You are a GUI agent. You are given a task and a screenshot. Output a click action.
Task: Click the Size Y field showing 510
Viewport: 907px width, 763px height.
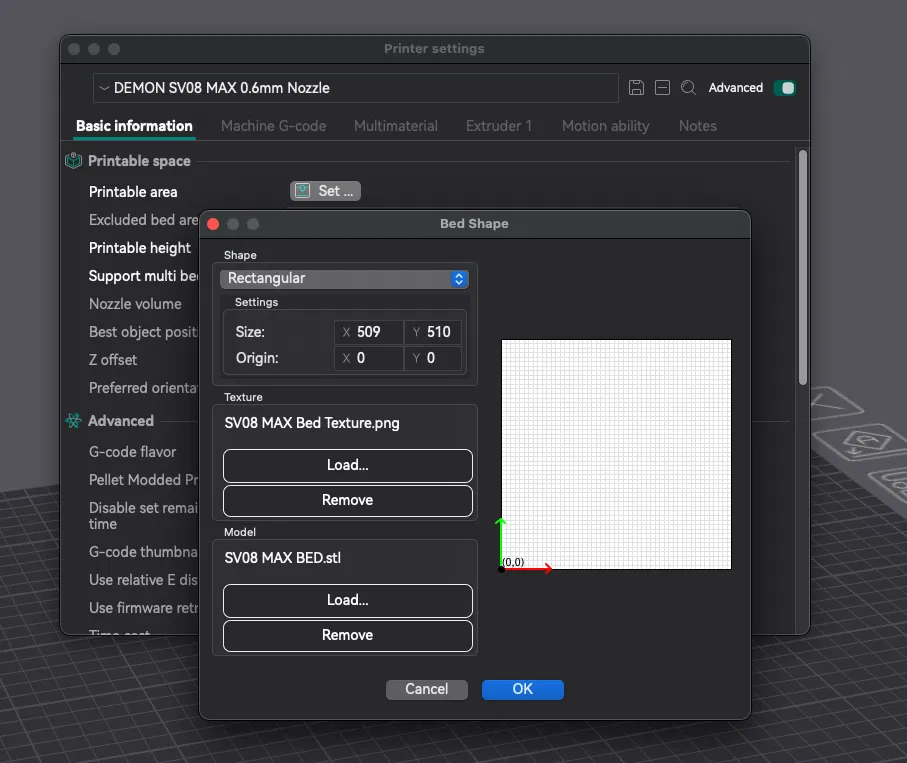433,332
